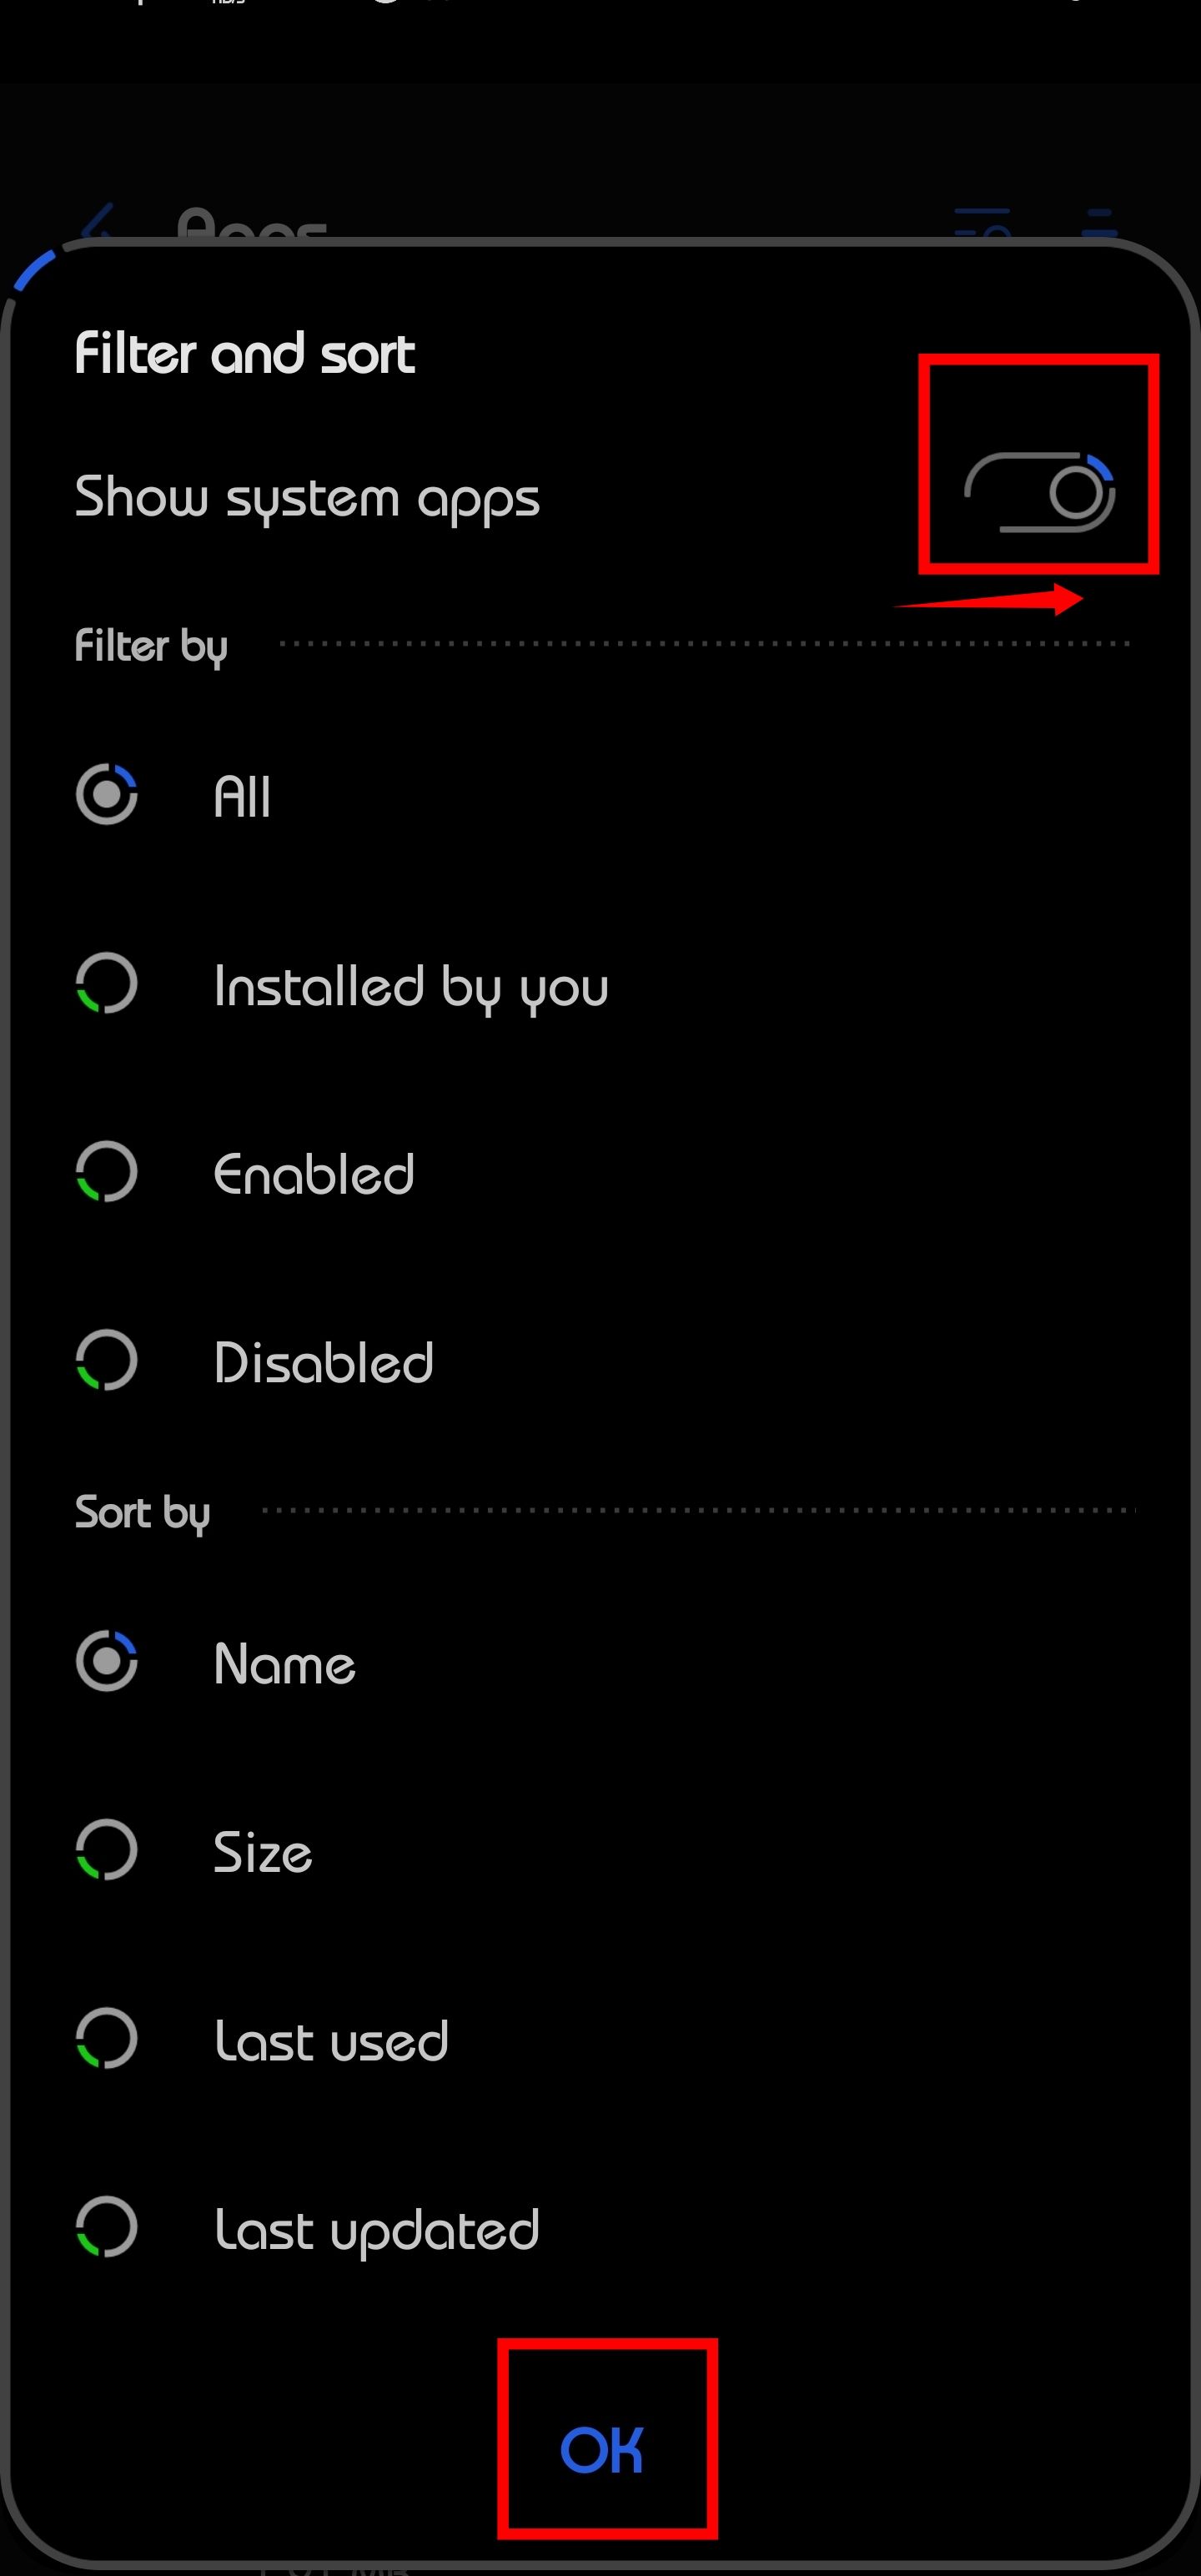Screen dimensions: 1201x2576
Task: Sort apps by Size
Action: point(107,1850)
